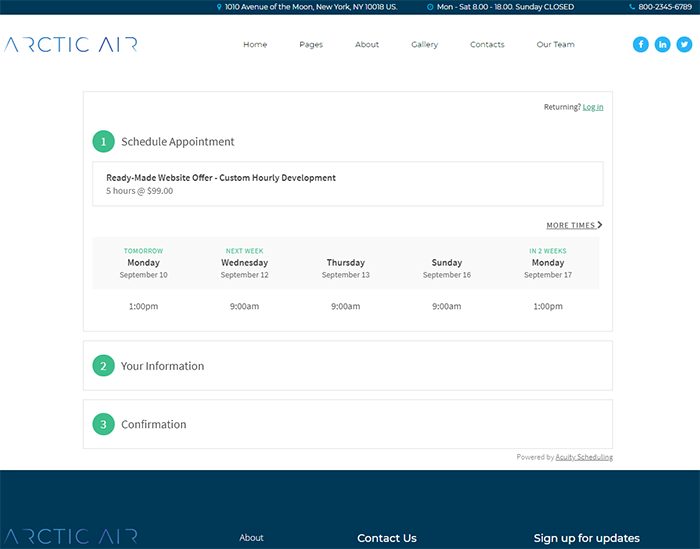Click the step 3 green circle
The image size is (700, 549).
[104, 424]
